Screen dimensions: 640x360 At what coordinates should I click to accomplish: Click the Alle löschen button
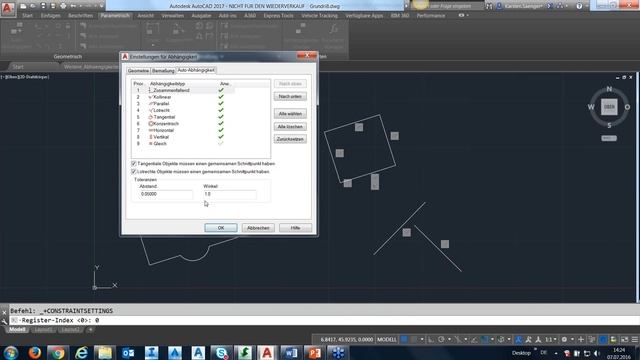290,127
